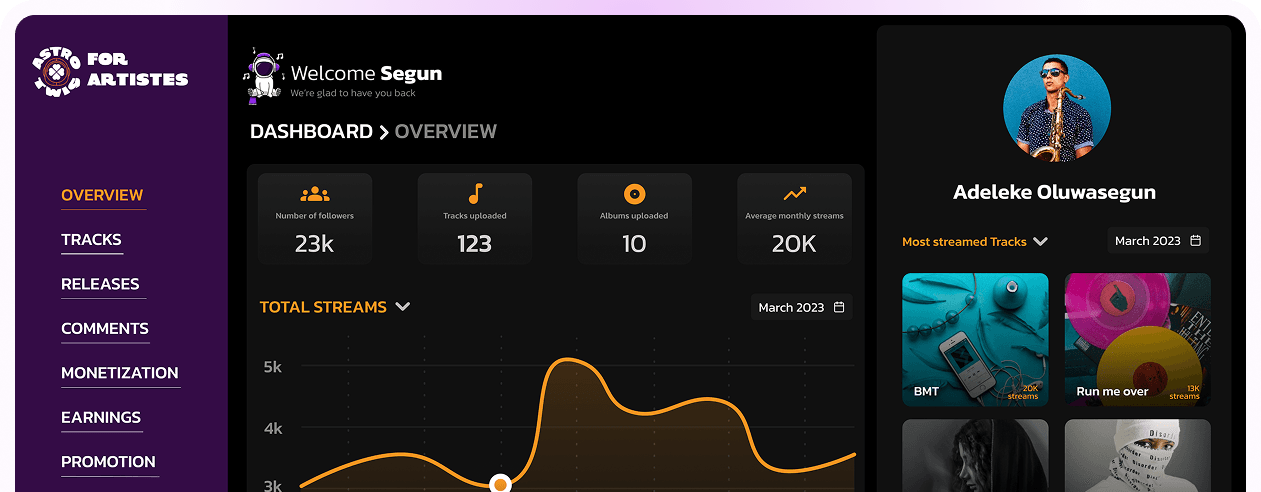Image resolution: width=1261 pixels, height=492 pixels.
Task: Open the Run me over track
Action: coord(1137,340)
